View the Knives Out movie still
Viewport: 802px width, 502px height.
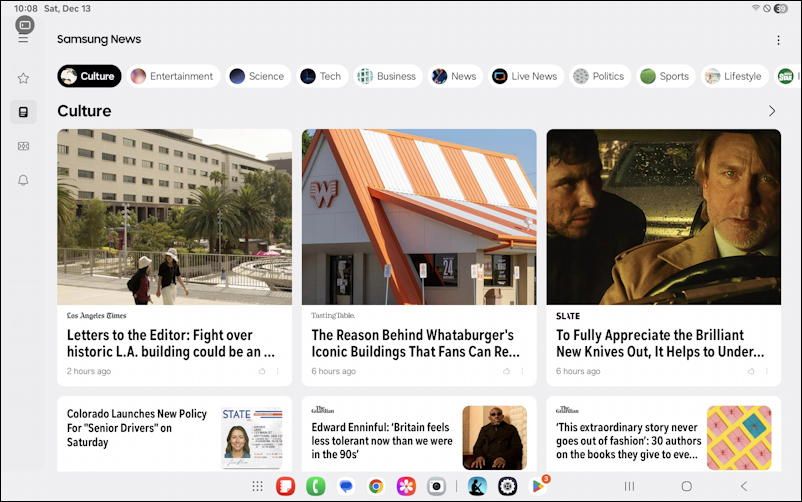[x=663, y=217]
